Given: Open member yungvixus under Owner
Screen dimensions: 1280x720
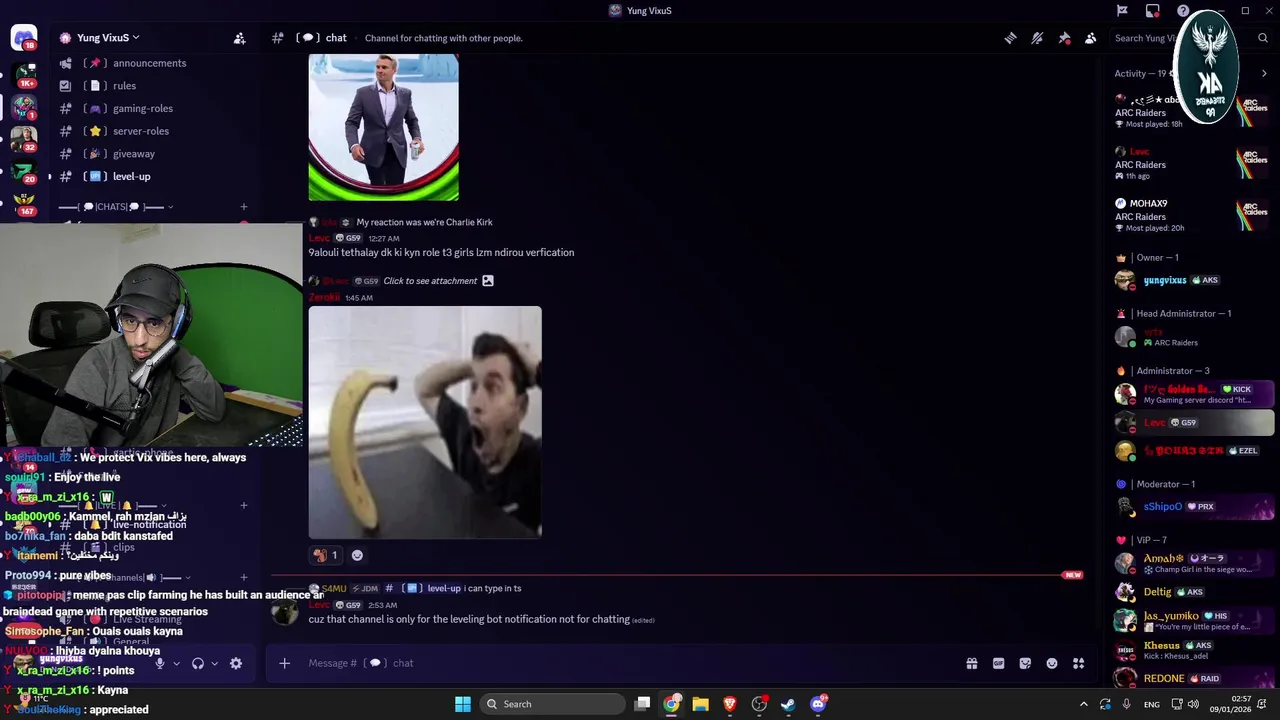Looking at the screenshot, I should (1192, 281).
